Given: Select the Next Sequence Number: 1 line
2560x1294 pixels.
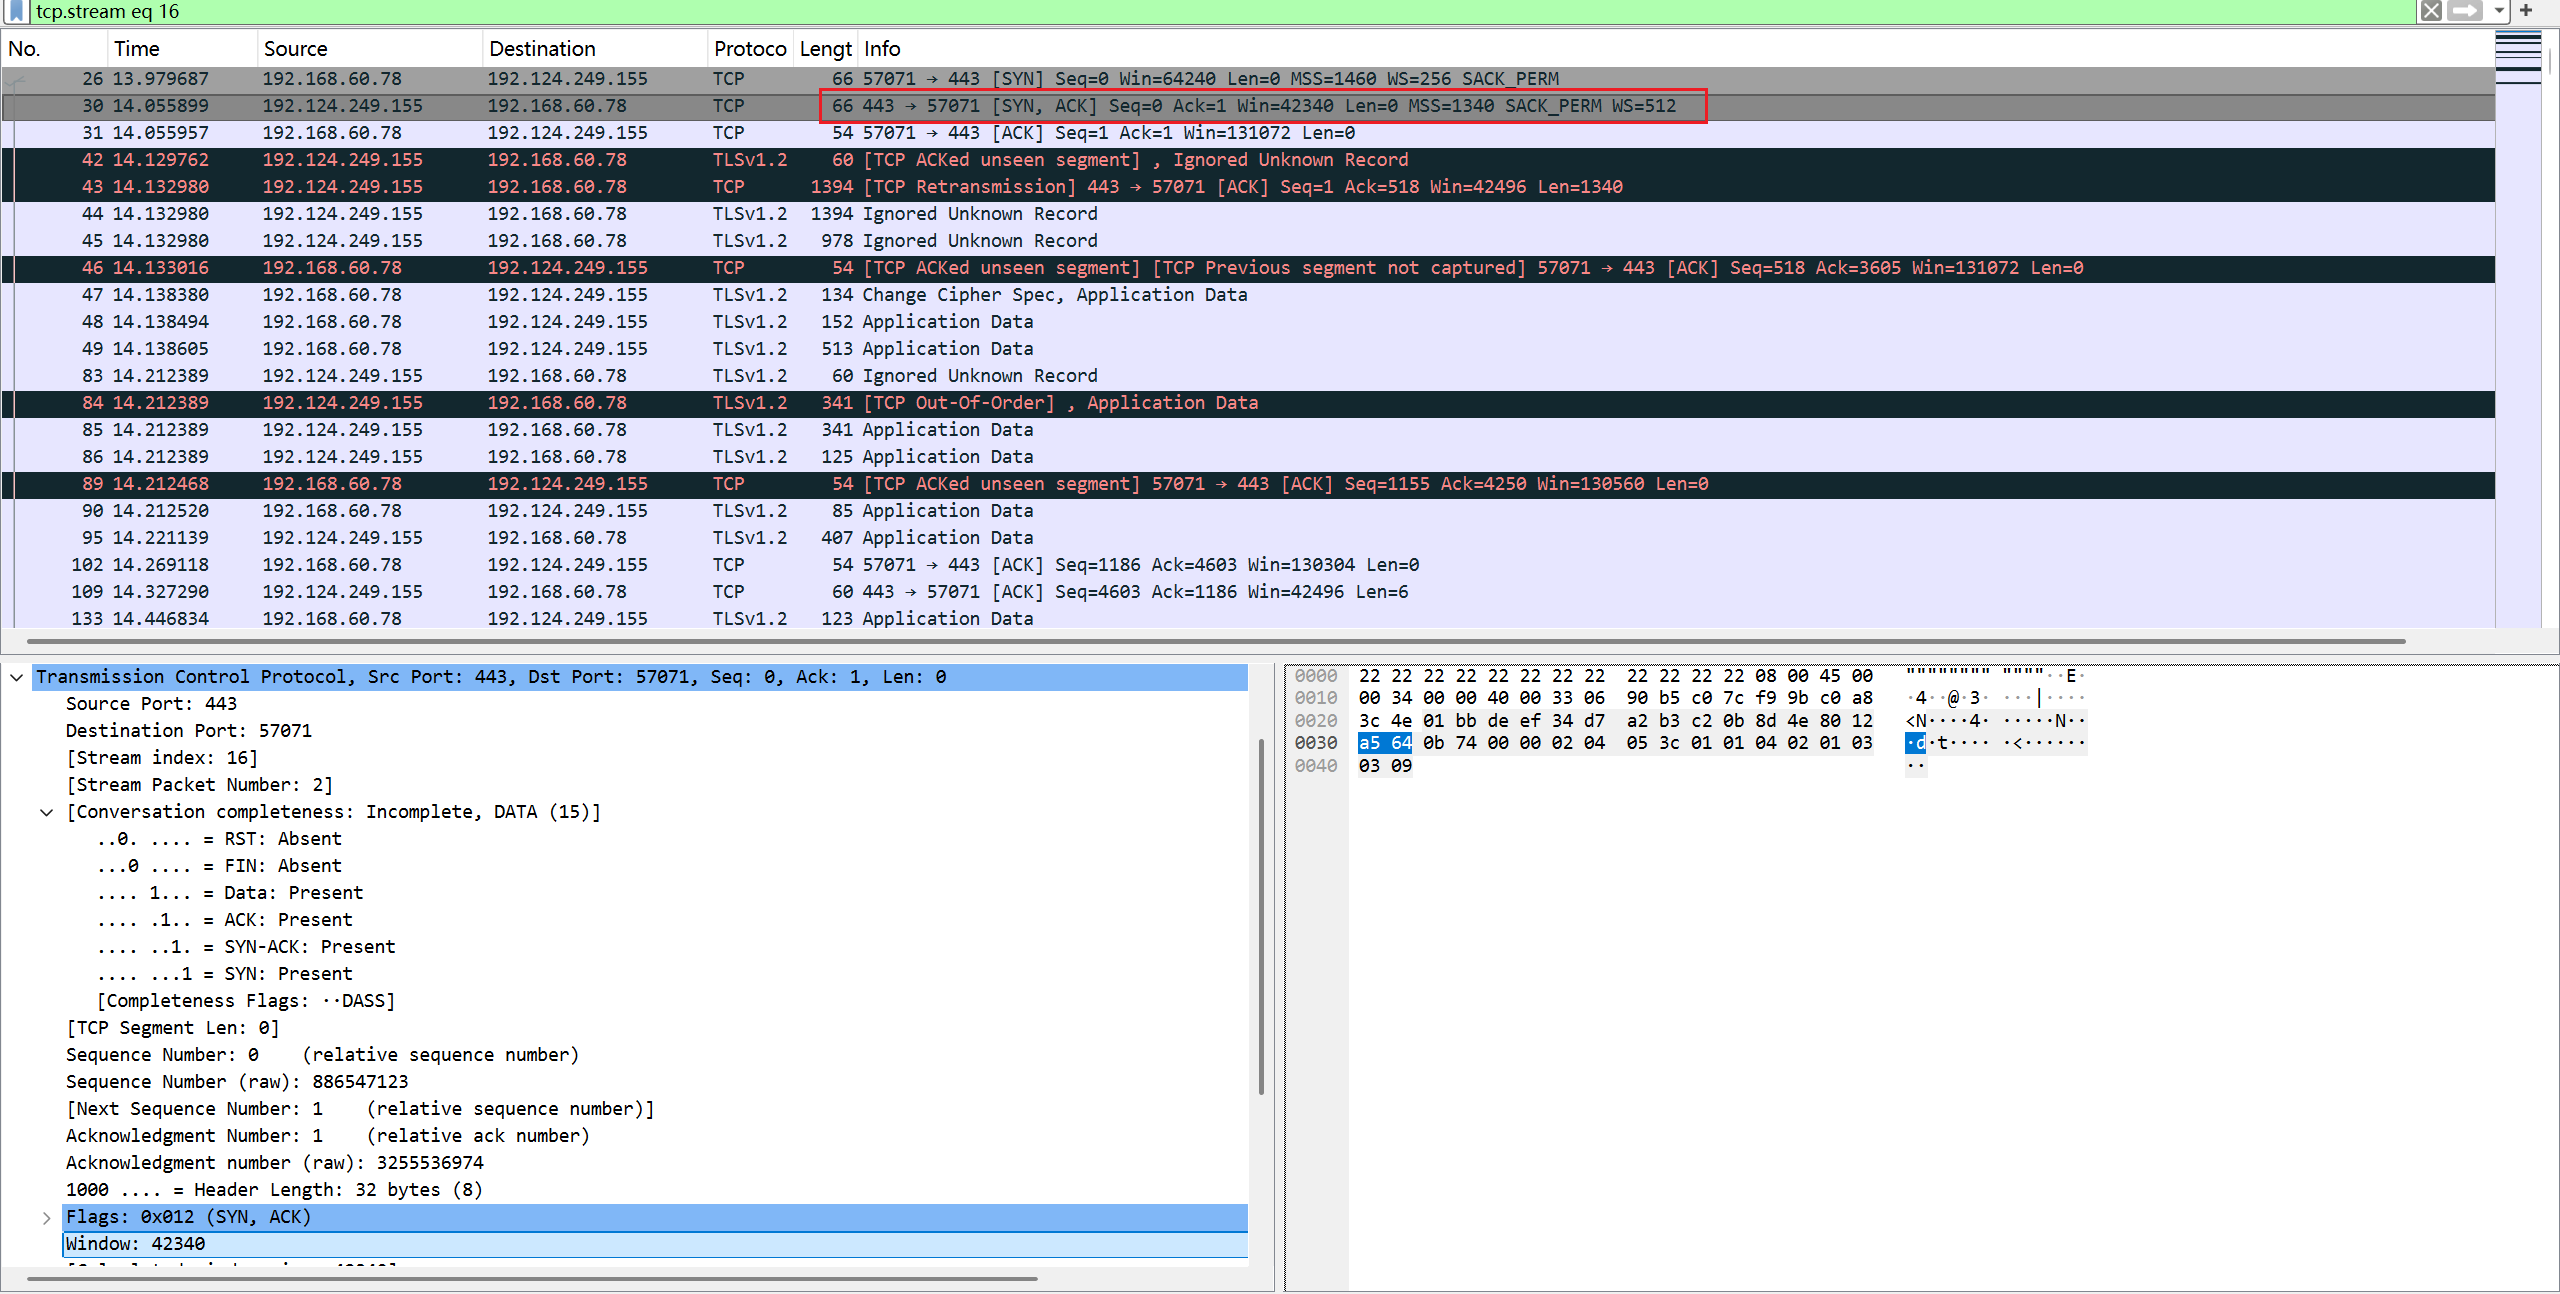Looking at the screenshot, I should click(x=360, y=1109).
